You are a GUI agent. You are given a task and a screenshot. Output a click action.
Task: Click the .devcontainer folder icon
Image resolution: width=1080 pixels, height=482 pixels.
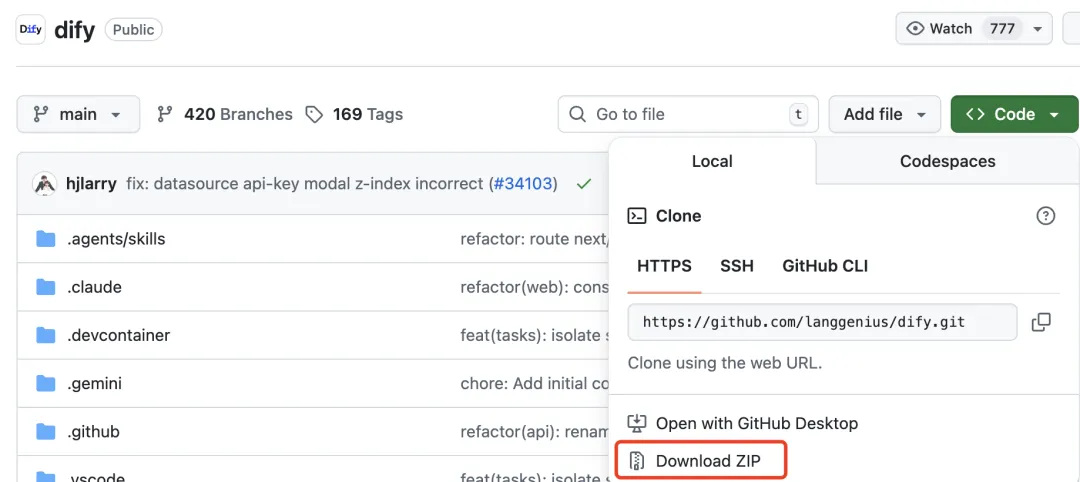tap(46, 335)
